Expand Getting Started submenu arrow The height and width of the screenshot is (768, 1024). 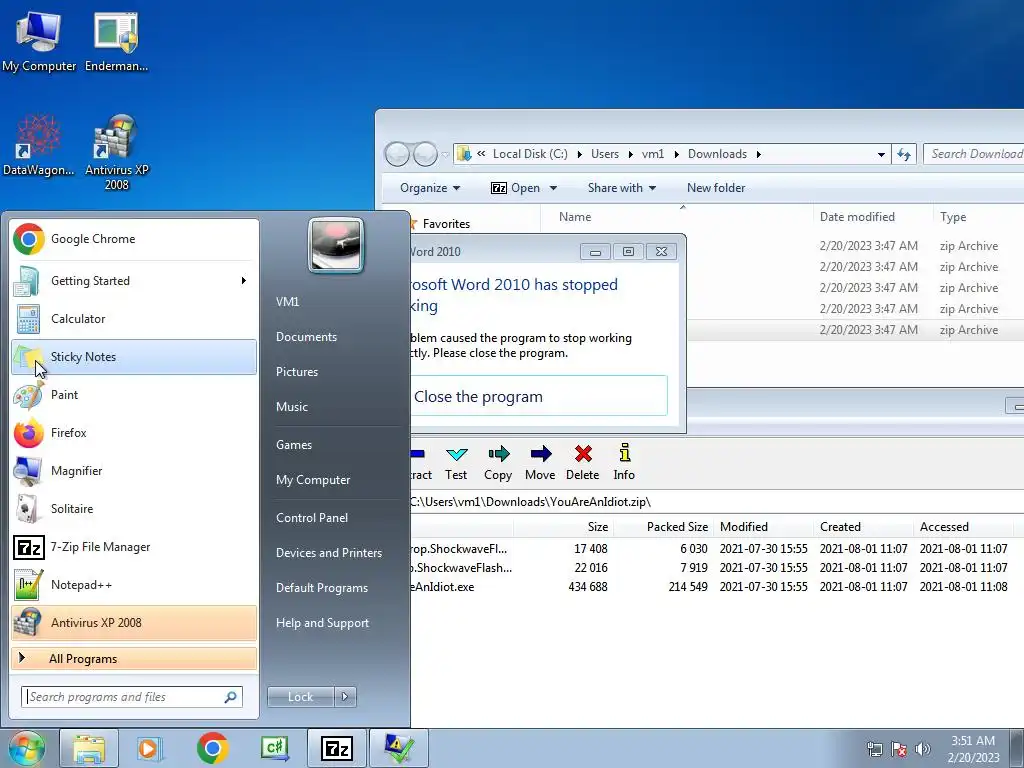pyautogui.click(x=244, y=281)
